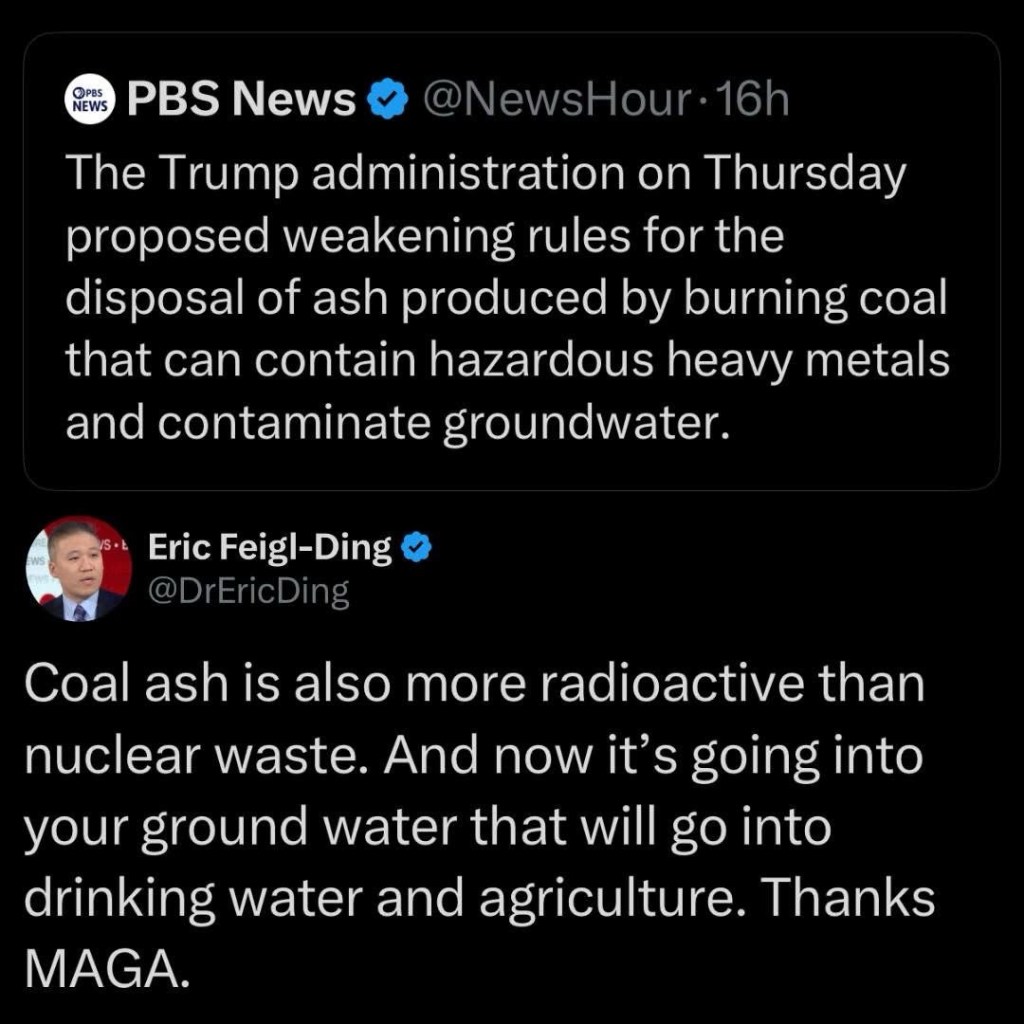Click the PBS News logo avatar
1024x1024 pixels.
click(90, 100)
